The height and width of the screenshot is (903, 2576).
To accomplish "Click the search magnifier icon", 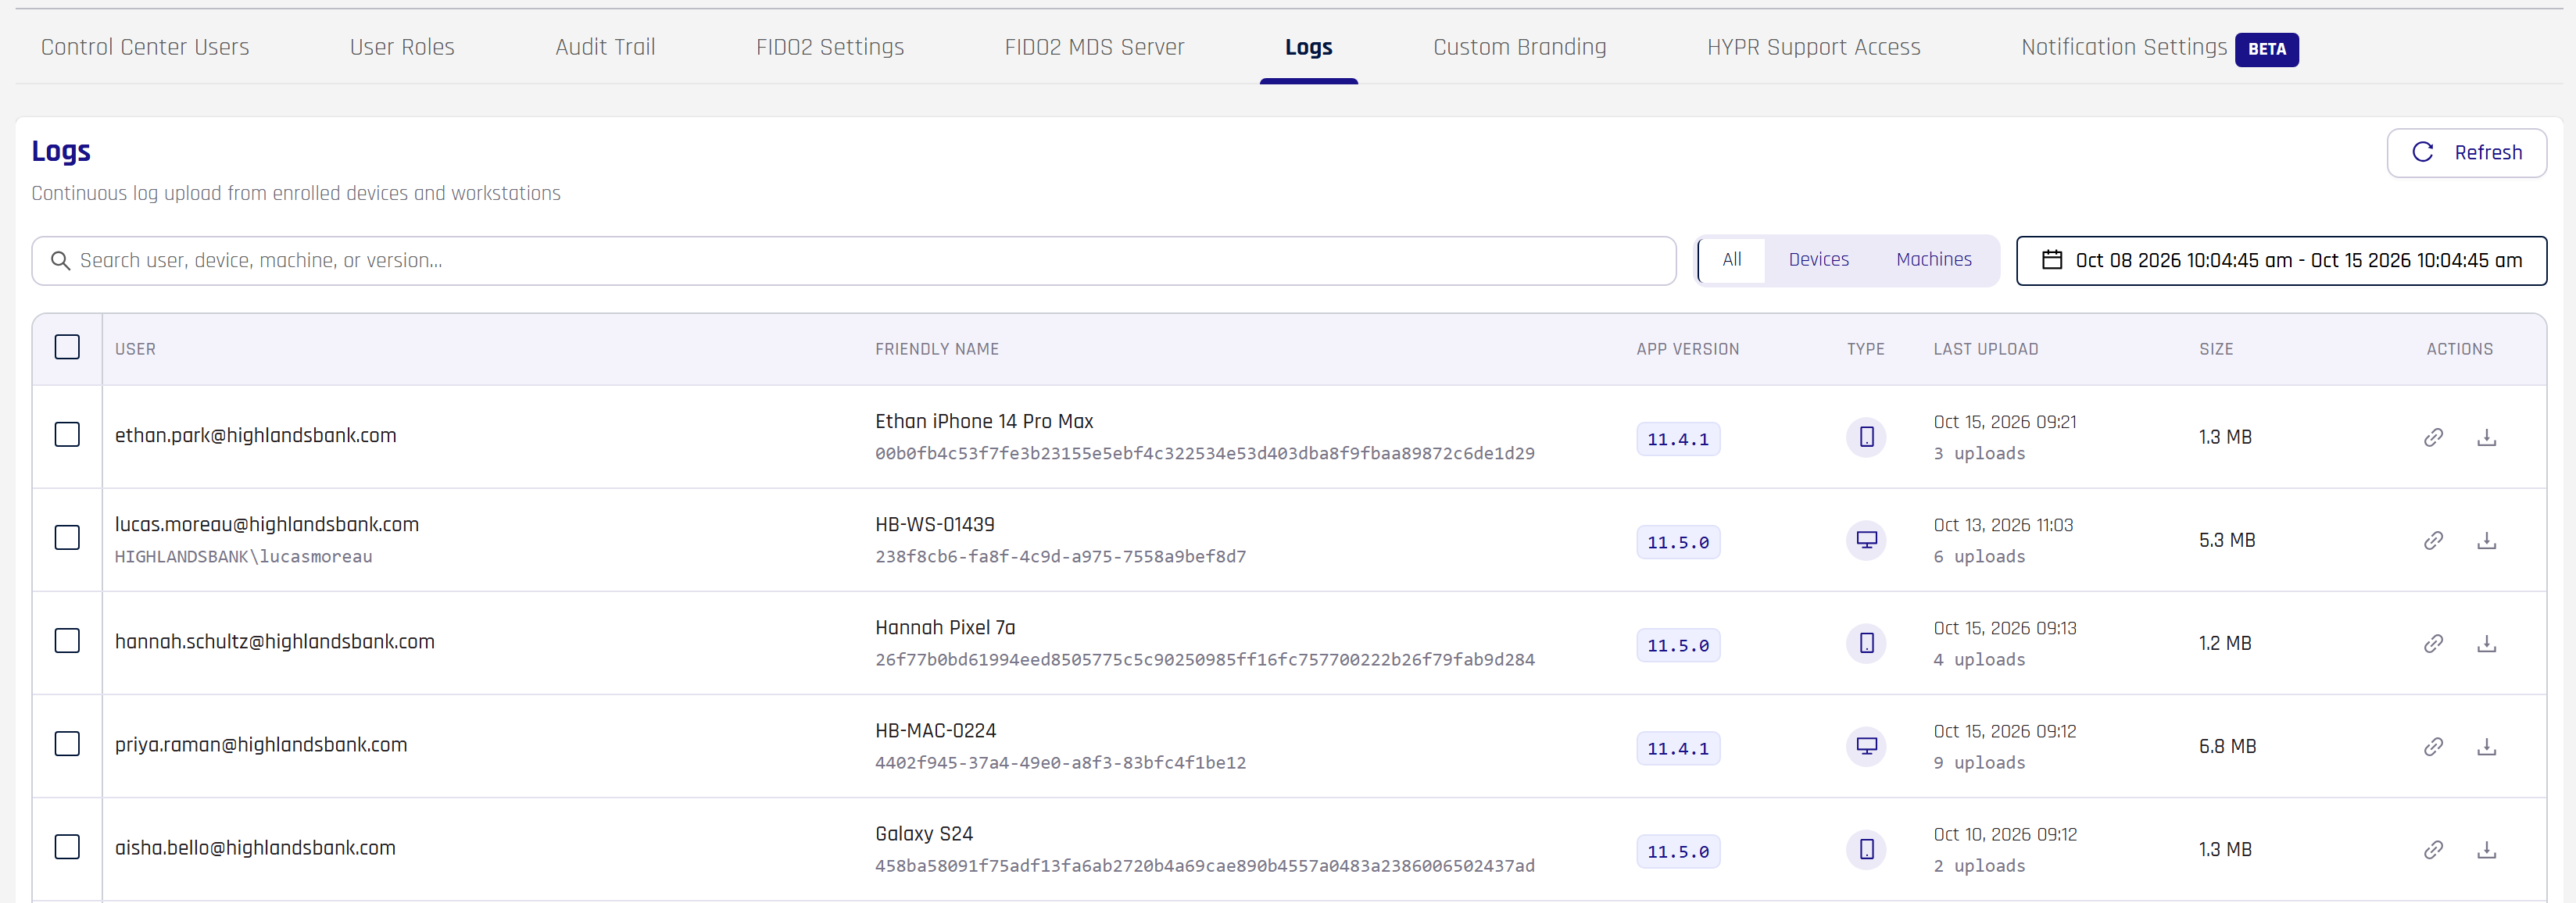I will pos(60,260).
